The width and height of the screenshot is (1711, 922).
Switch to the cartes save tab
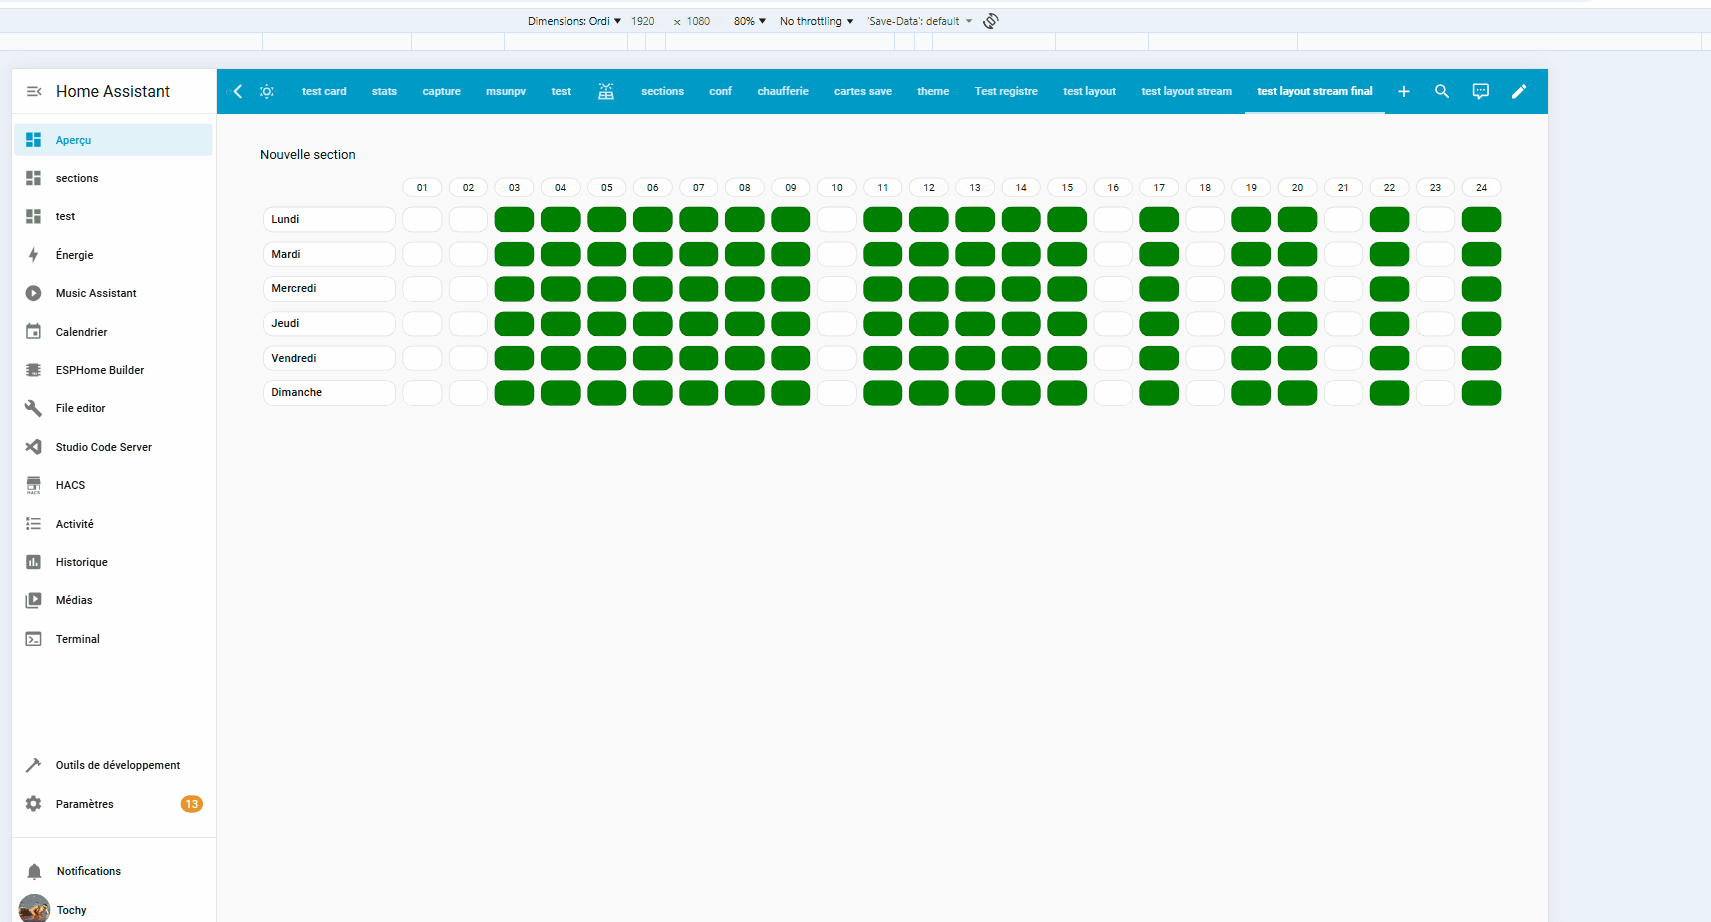tap(863, 91)
